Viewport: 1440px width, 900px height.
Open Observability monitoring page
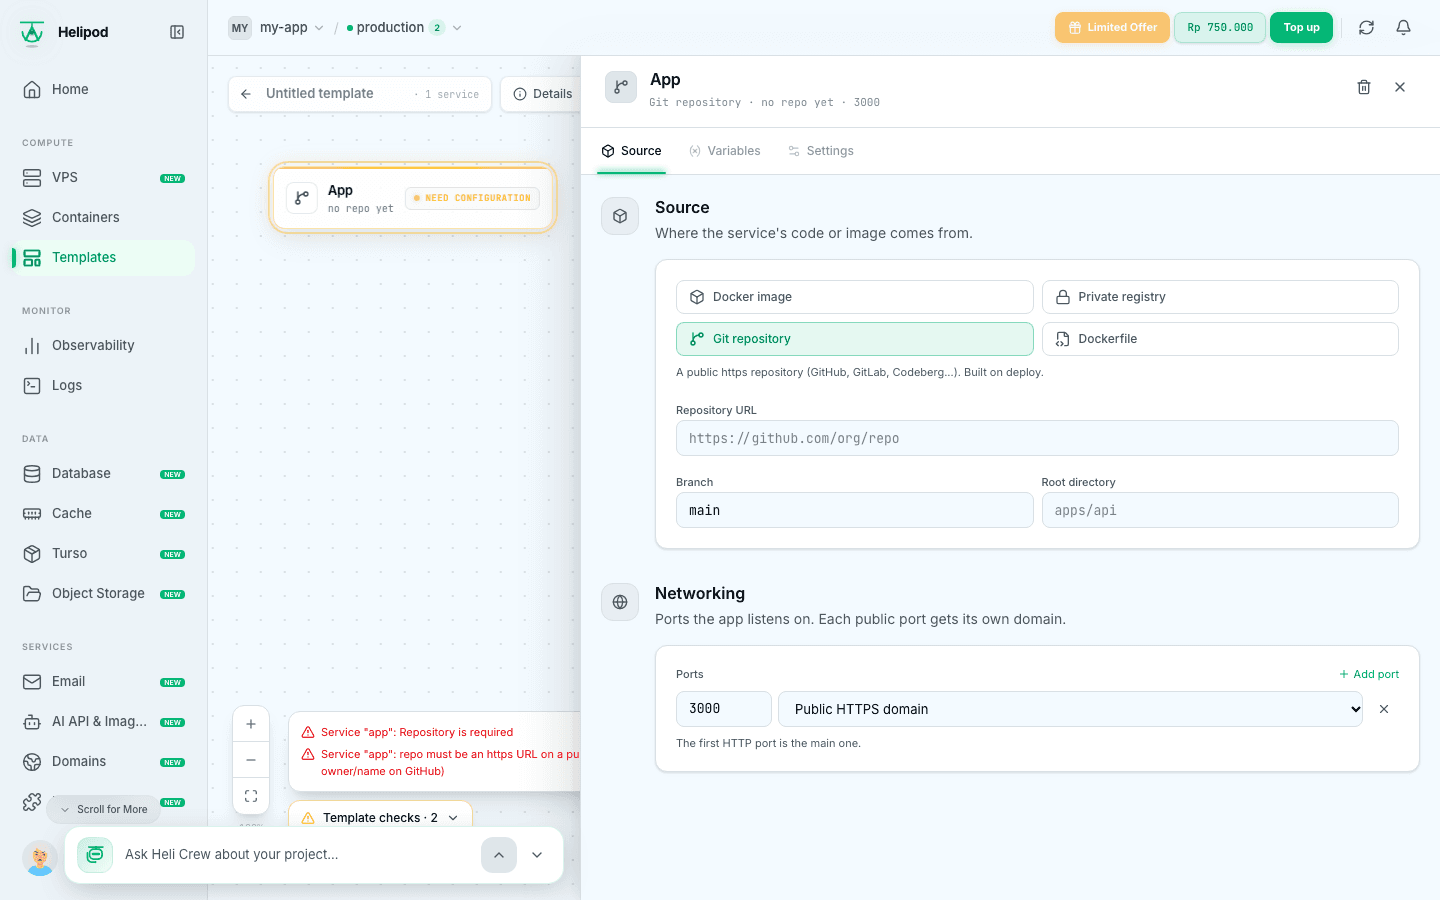click(103, 345)
